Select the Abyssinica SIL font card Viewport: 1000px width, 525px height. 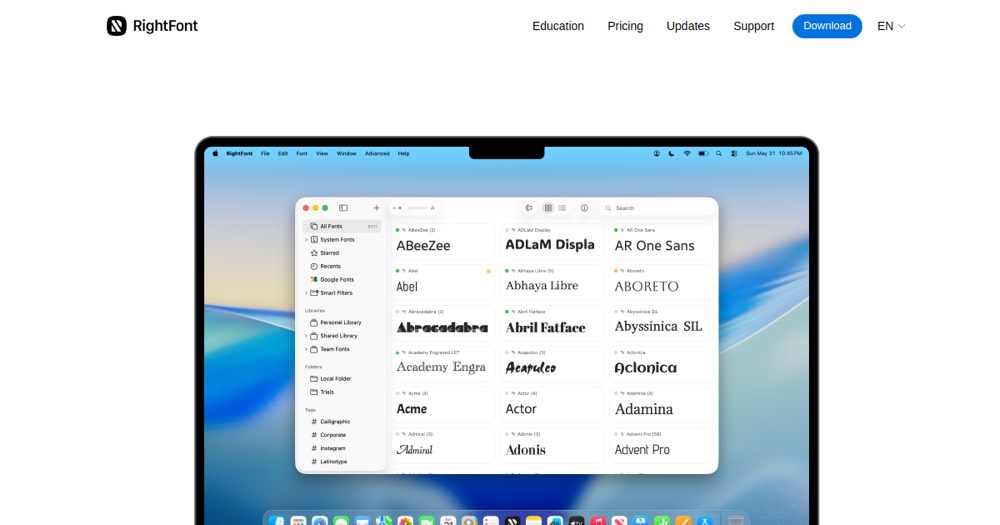tap(661, 323)
